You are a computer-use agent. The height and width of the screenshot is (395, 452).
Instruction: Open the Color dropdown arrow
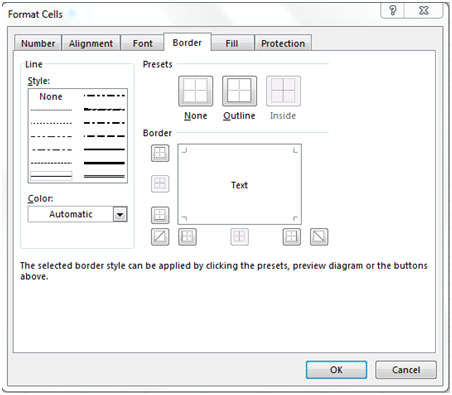[x=120, y=214]
